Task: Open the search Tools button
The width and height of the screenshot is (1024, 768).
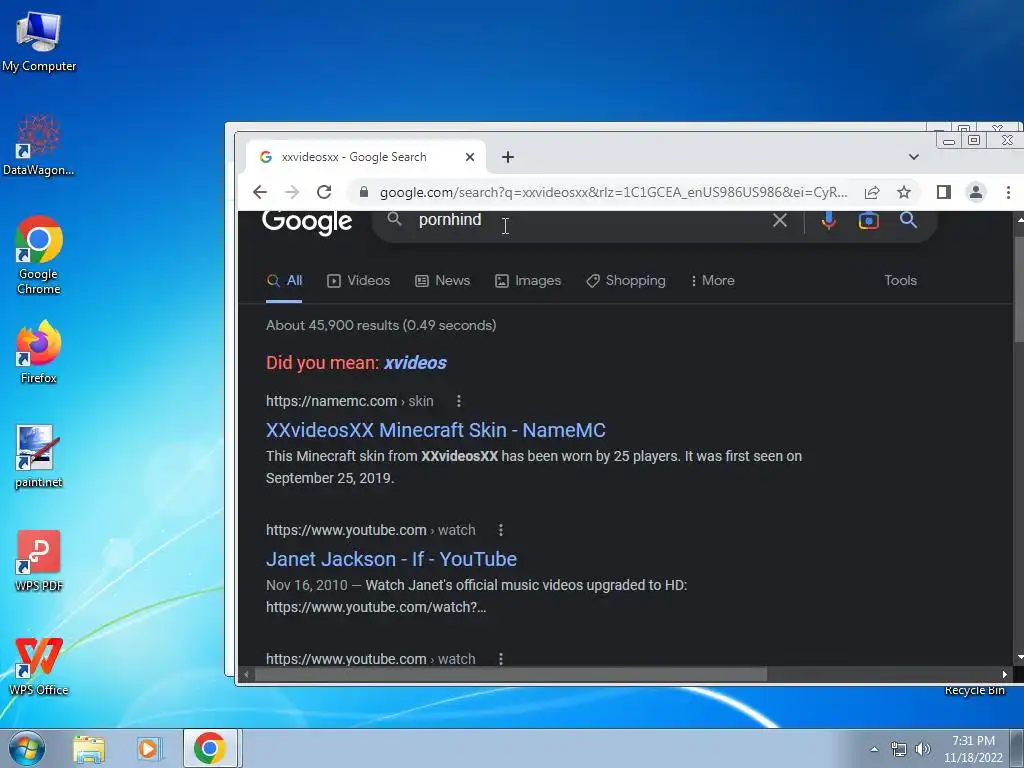Action: click(x=901, y=281)
